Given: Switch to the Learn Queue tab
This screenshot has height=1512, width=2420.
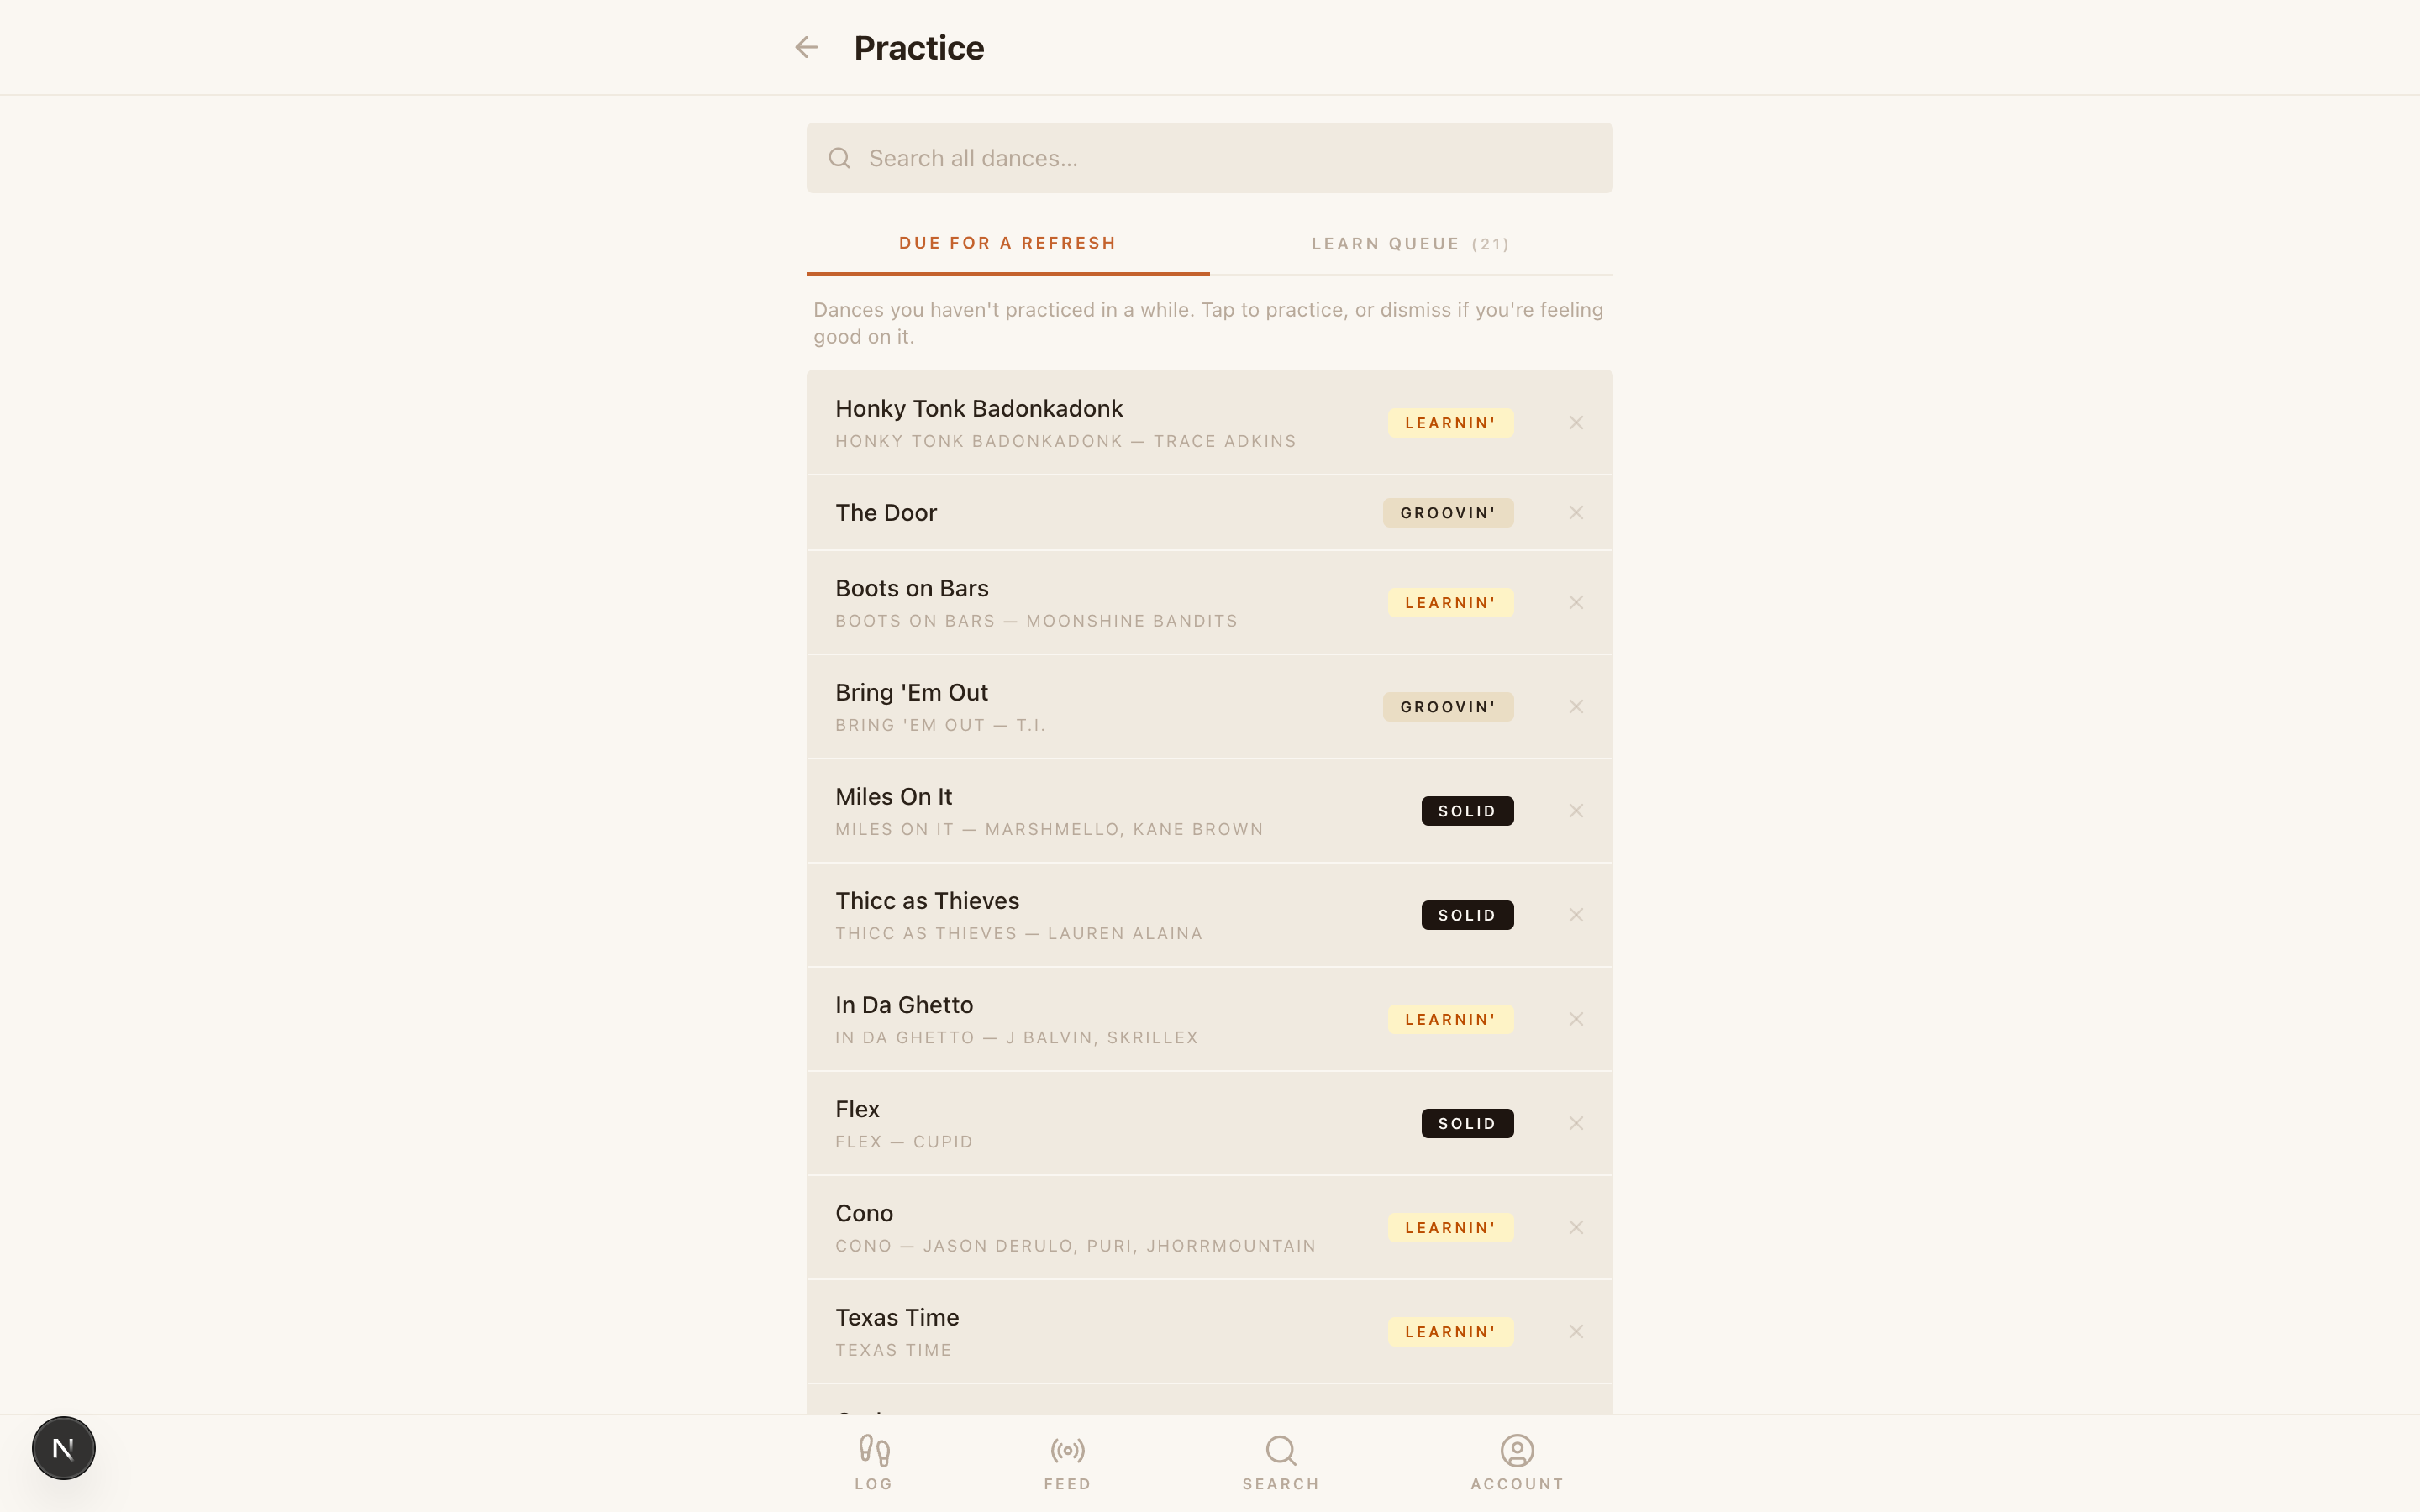Looking at the screenshot, I should [1410, 244].
